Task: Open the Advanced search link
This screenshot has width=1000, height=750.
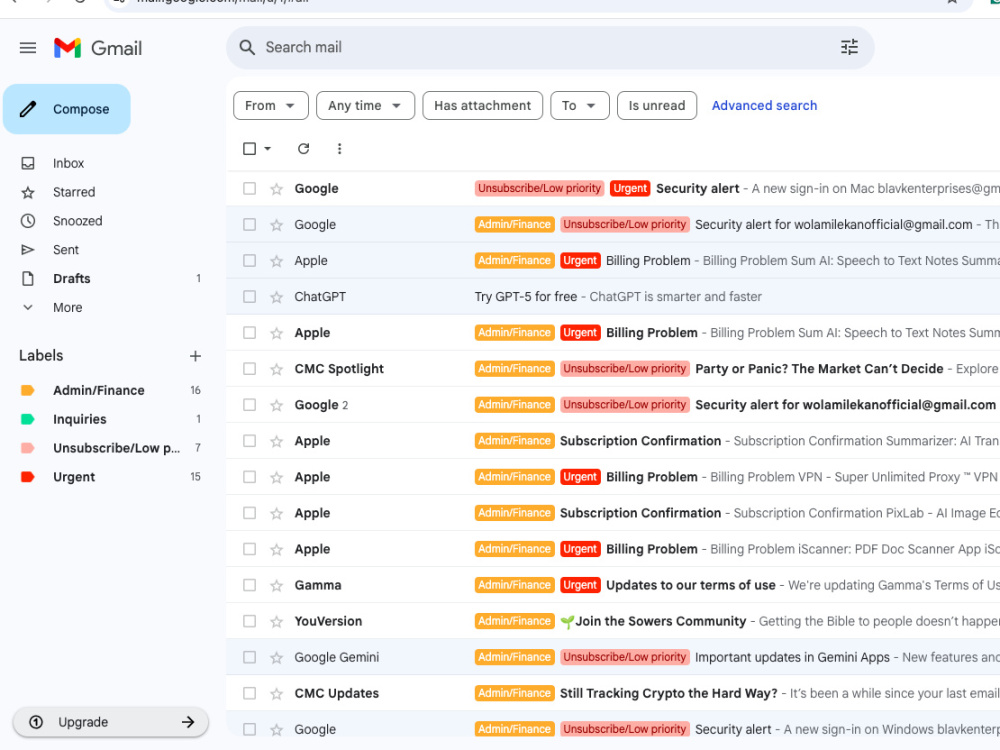Action: pos(764,105)
